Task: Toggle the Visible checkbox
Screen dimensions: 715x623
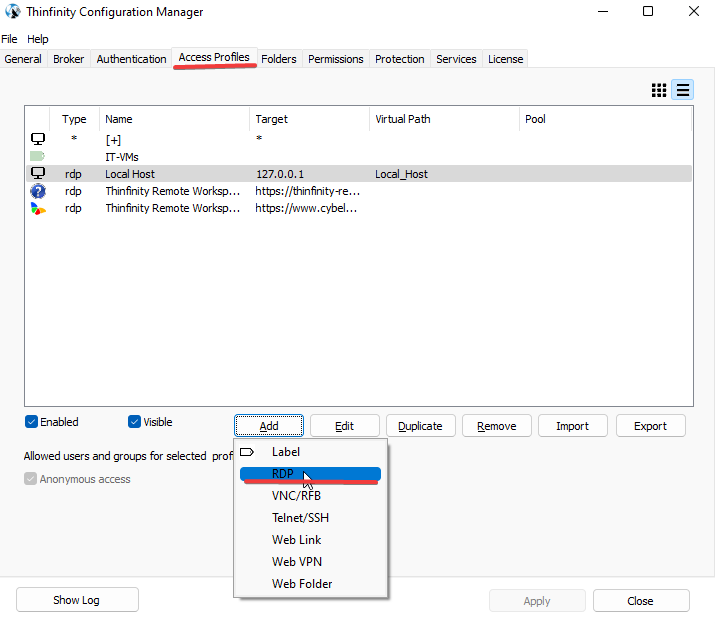Action: tap(134, 422)
